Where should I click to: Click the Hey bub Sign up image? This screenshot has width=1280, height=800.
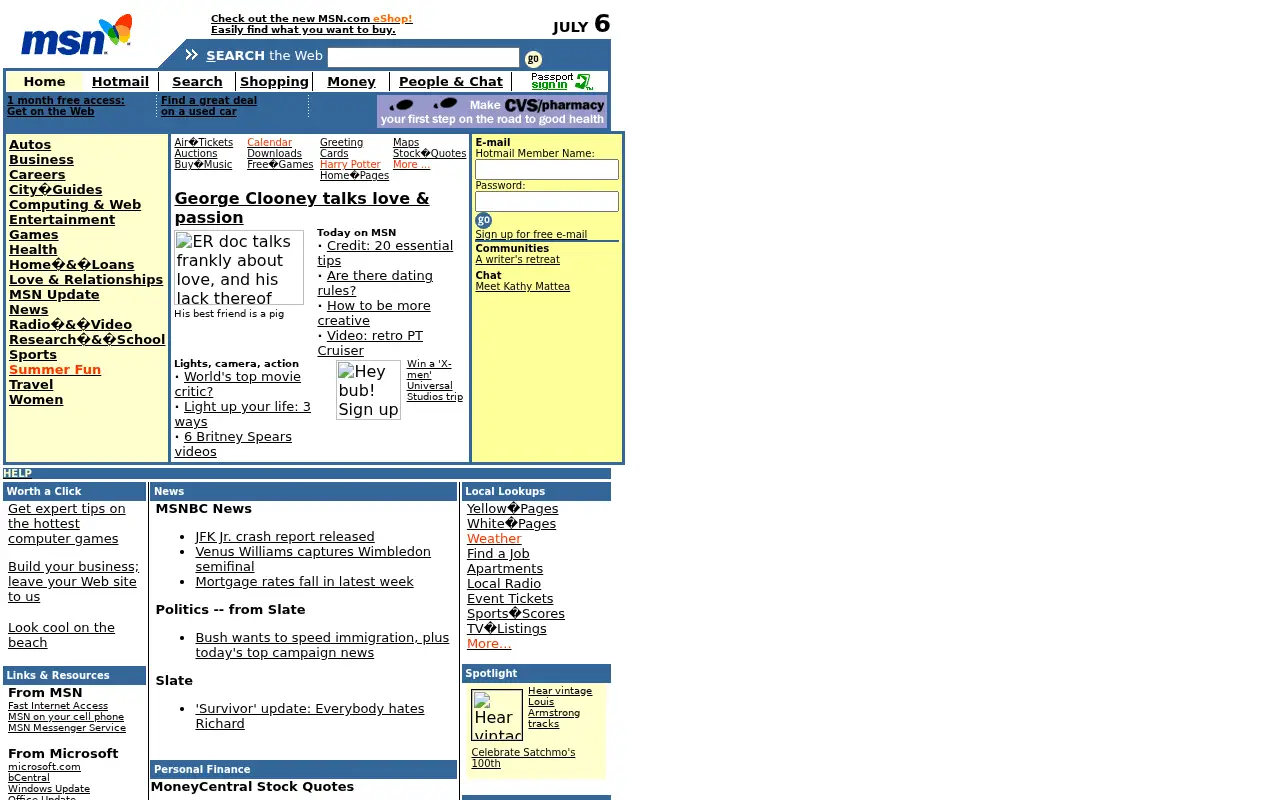(x=368, y=390)
